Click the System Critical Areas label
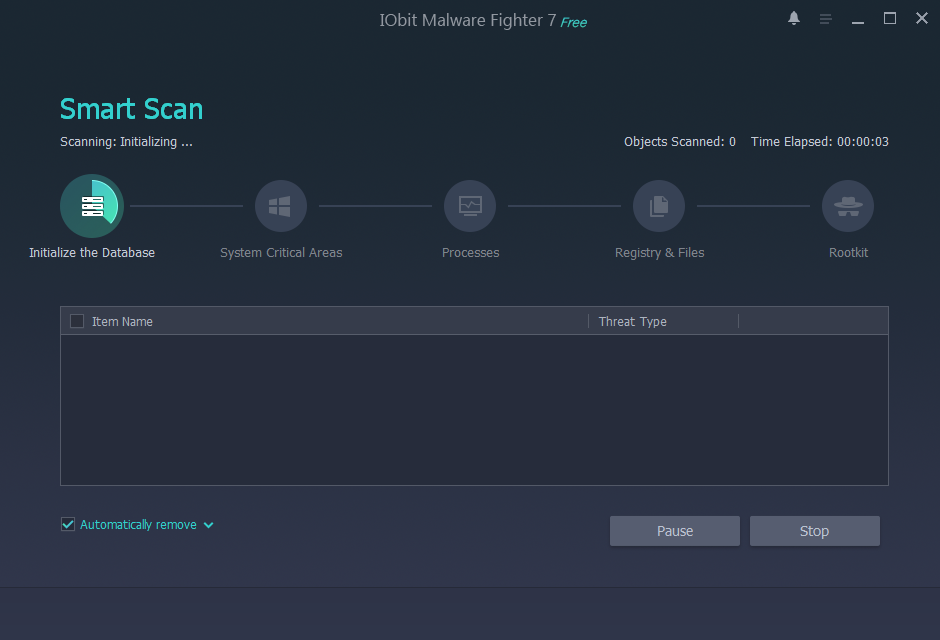 pyautogui.click(x=281, y=253)
